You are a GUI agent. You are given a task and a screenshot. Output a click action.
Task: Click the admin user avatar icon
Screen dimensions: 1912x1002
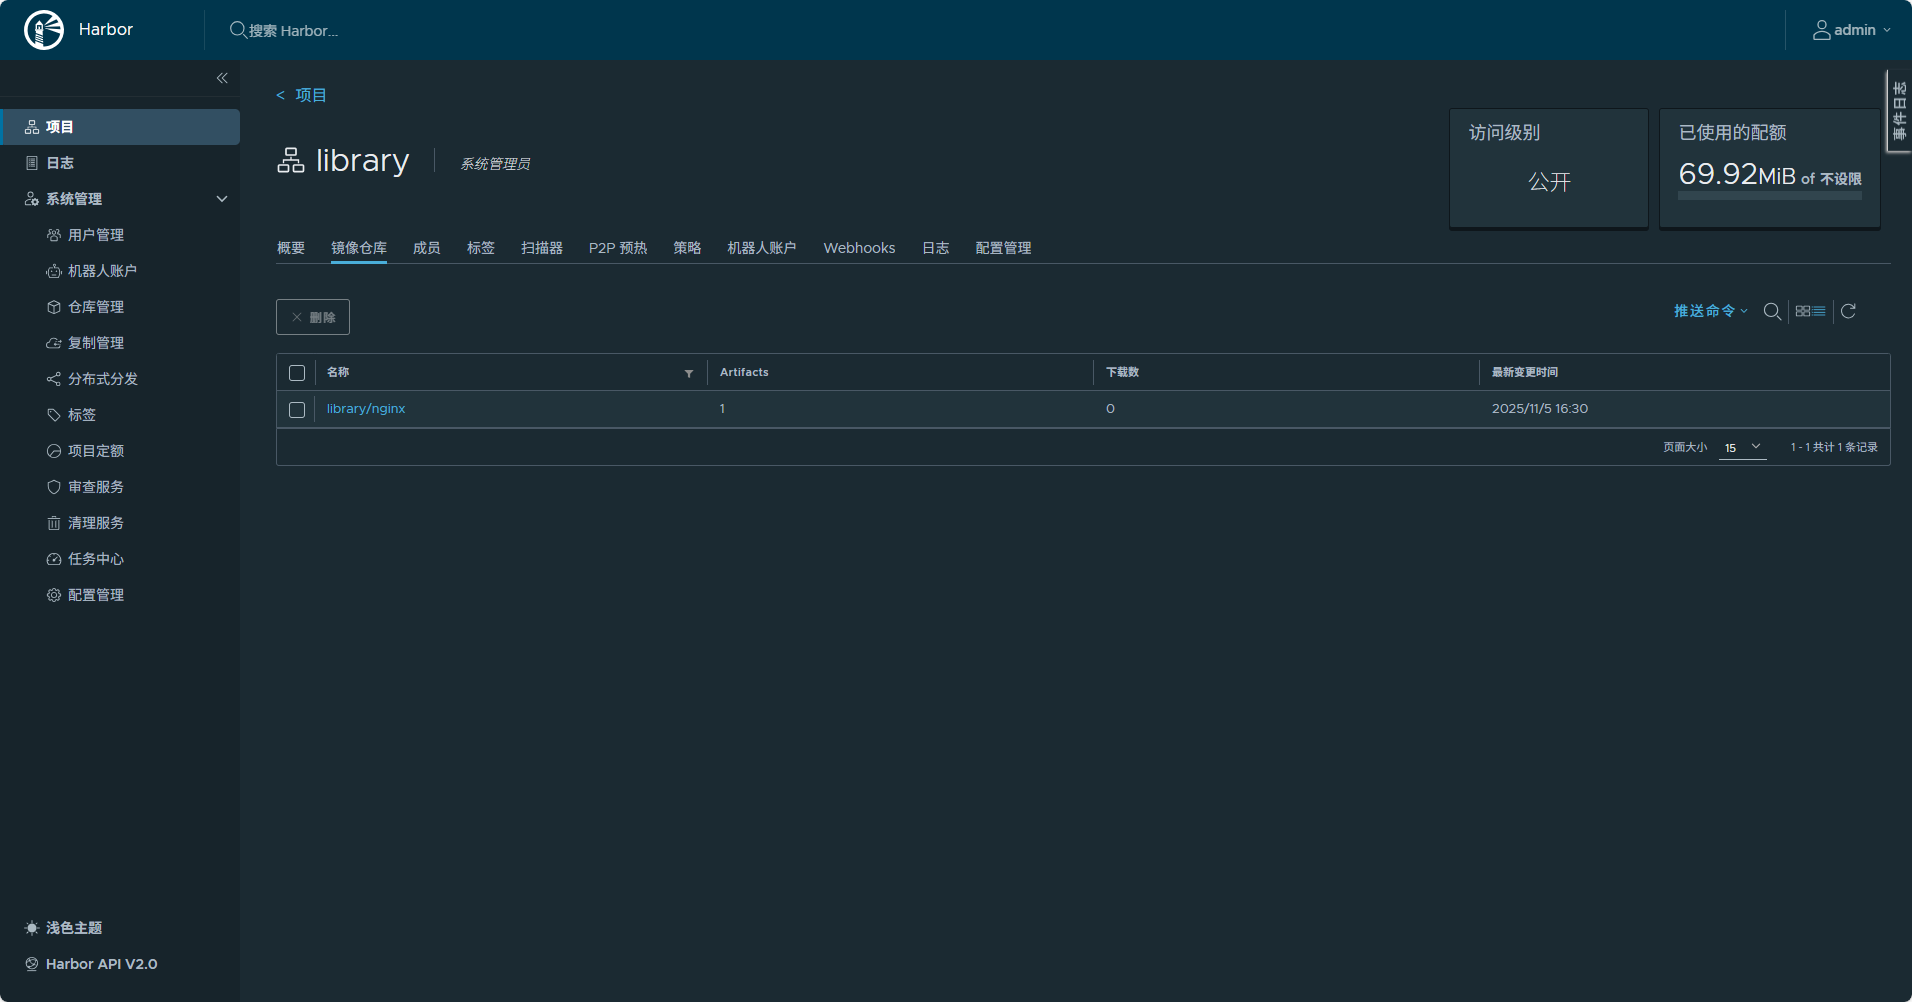(1822, 30)
